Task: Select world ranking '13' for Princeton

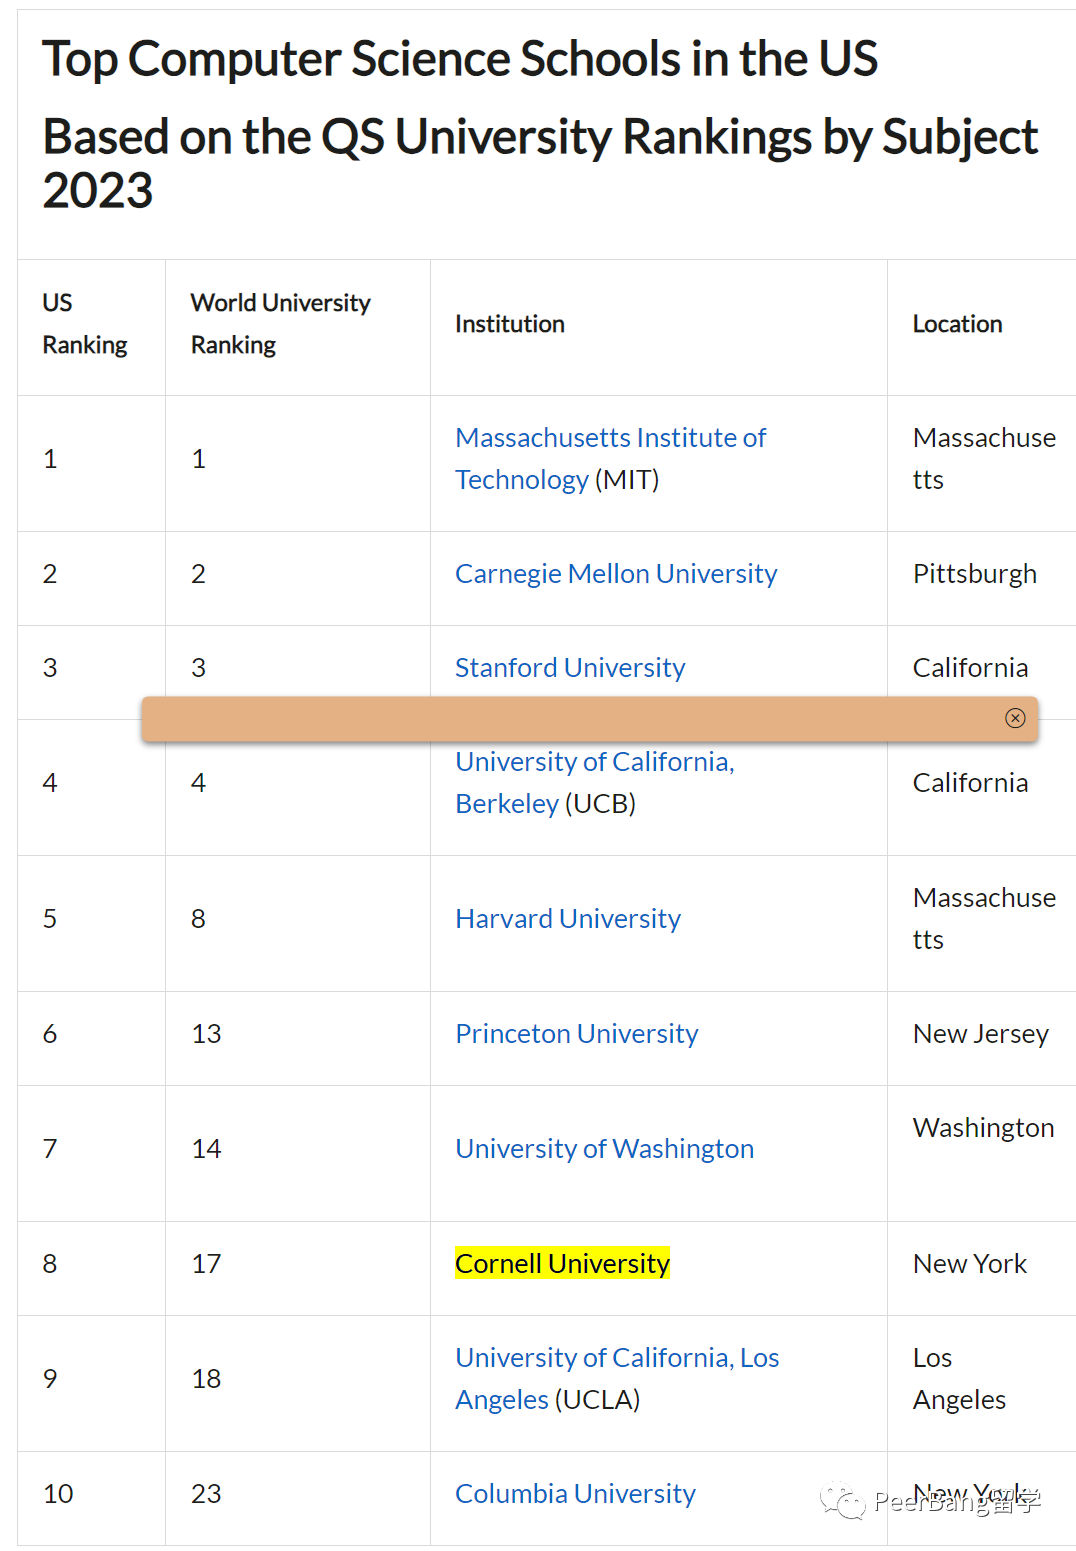Action: [x=206, y=1034]
